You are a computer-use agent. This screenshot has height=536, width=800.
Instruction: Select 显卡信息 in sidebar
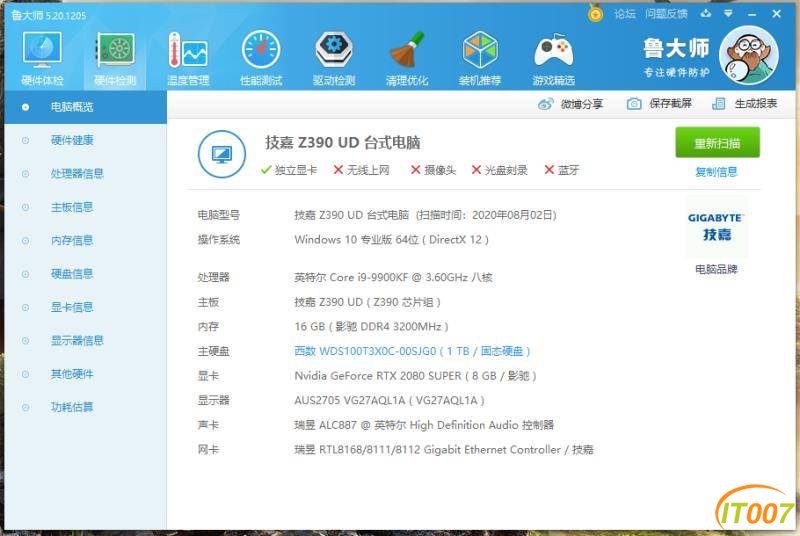85,307
